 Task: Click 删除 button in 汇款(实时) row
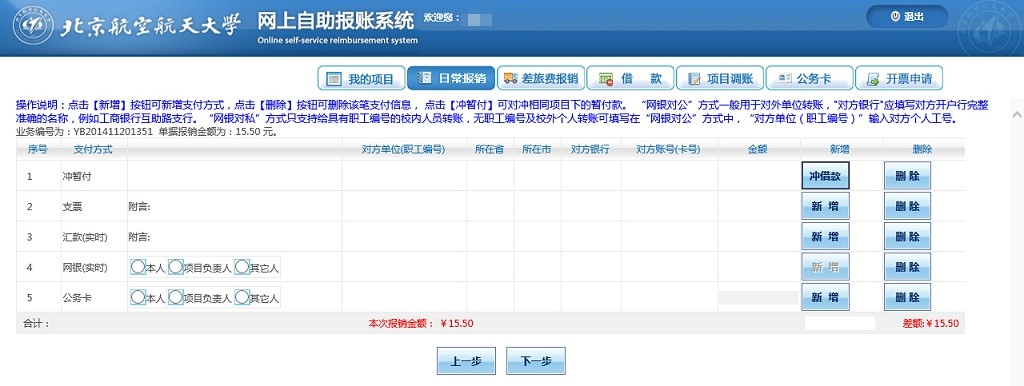coord(907,236)
